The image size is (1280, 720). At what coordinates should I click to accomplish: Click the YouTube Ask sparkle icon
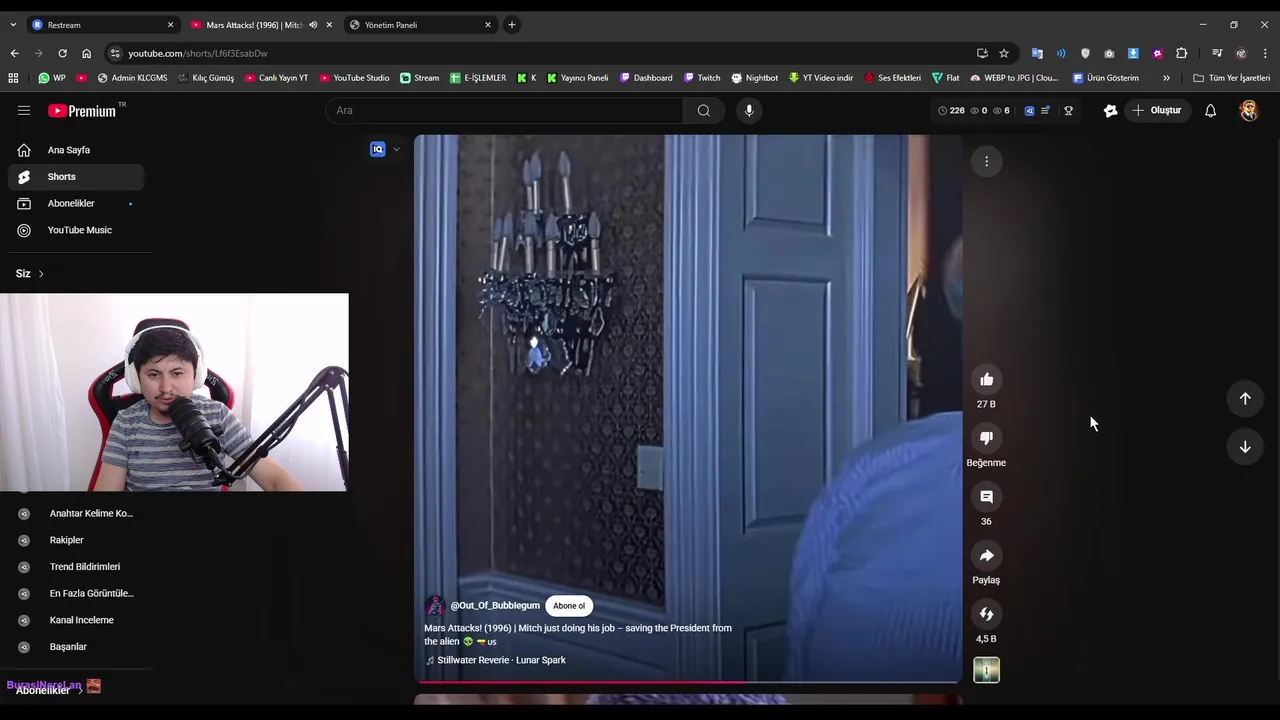1110,111
